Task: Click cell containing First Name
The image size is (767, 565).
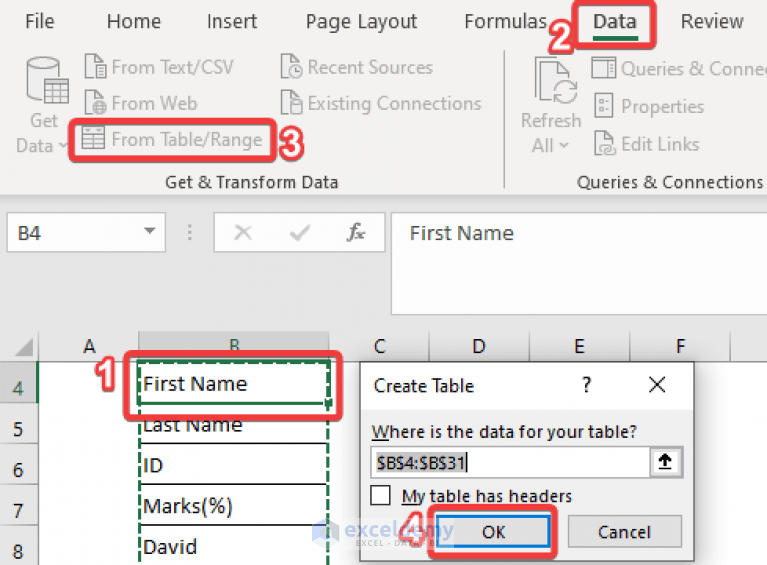Action: pyautogui.click(x=233, y=384)
